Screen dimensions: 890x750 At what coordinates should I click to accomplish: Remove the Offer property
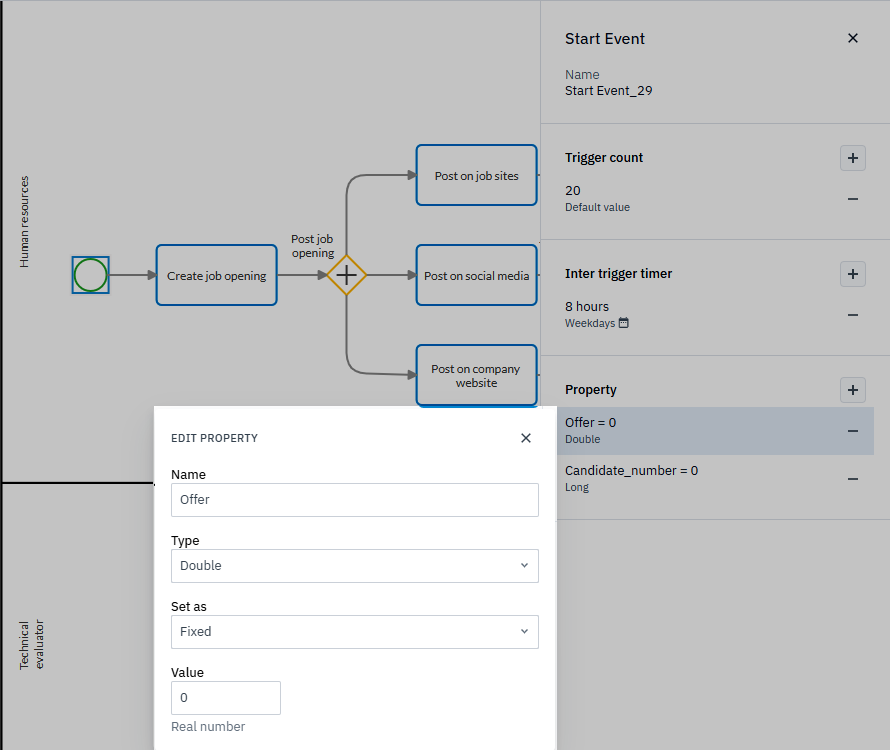pyautogui.click(x=852, y=431)
